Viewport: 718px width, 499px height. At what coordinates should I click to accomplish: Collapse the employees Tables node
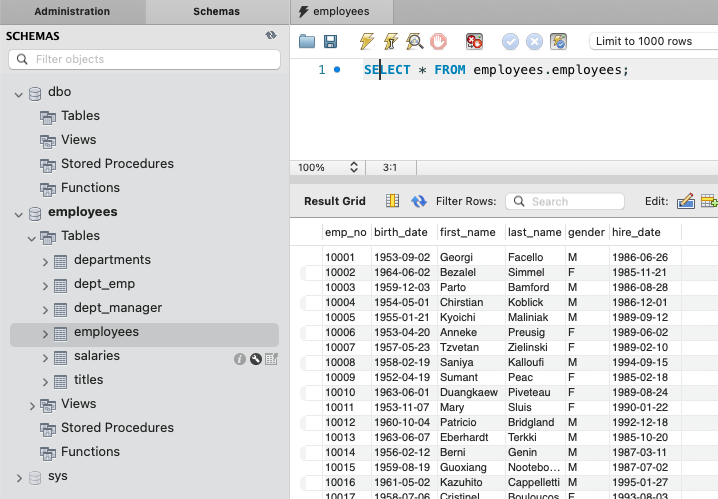click(32, 239)
